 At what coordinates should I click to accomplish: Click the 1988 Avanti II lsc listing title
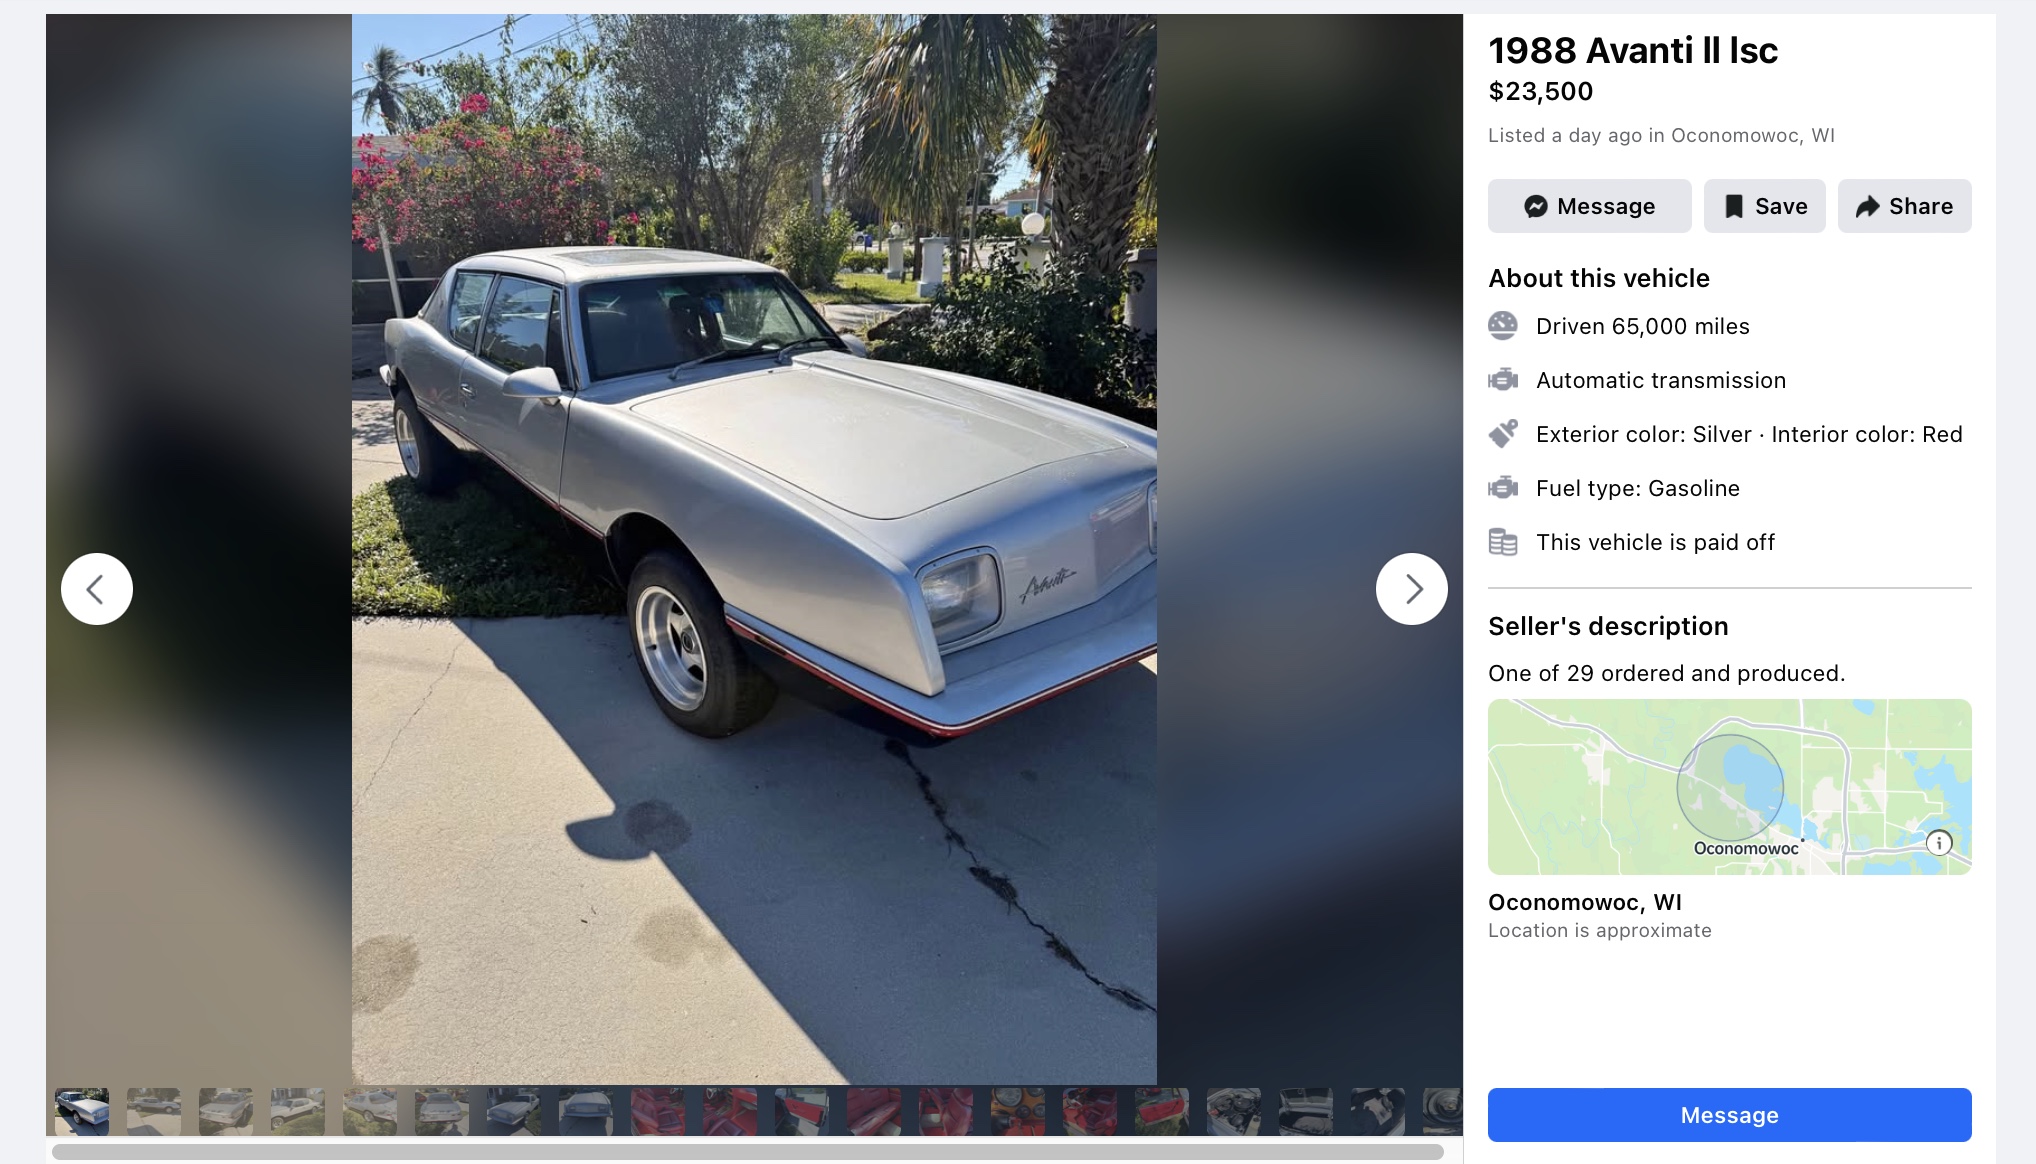pyautogui.click(x=1633, y=50)
